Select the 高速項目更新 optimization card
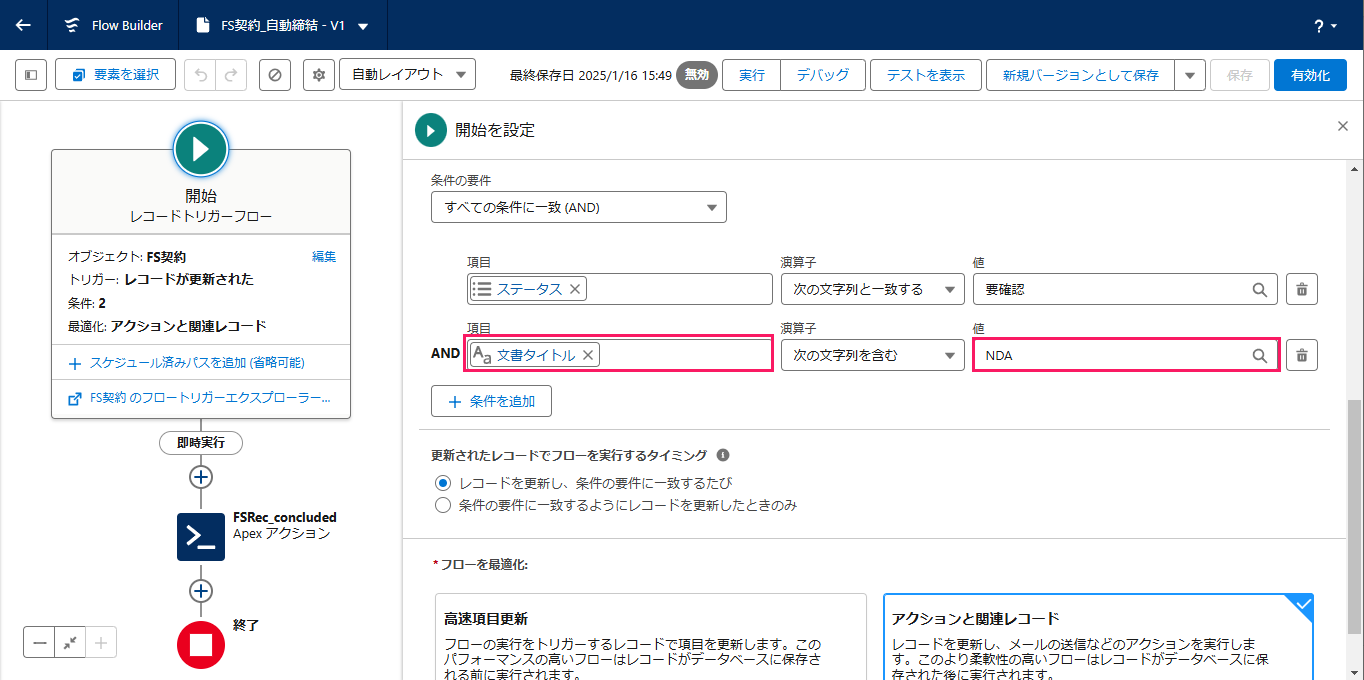 651,637
